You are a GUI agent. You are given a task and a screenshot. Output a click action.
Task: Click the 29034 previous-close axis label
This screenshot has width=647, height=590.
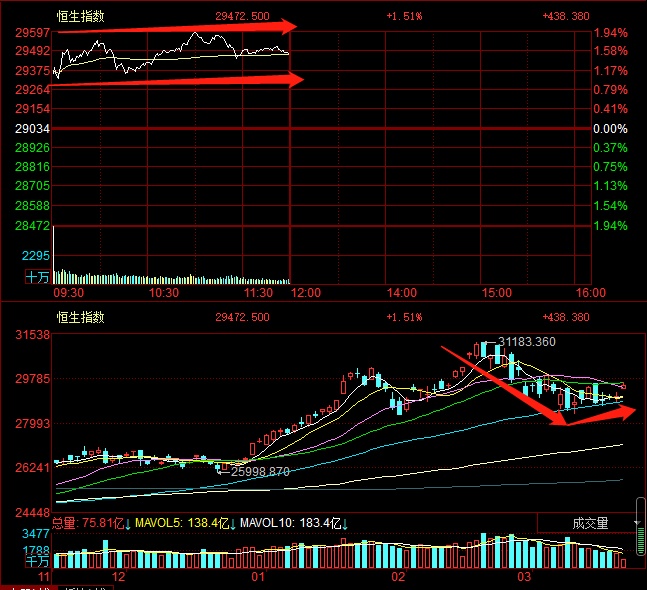pyautogui.click(x=32, y=129)
